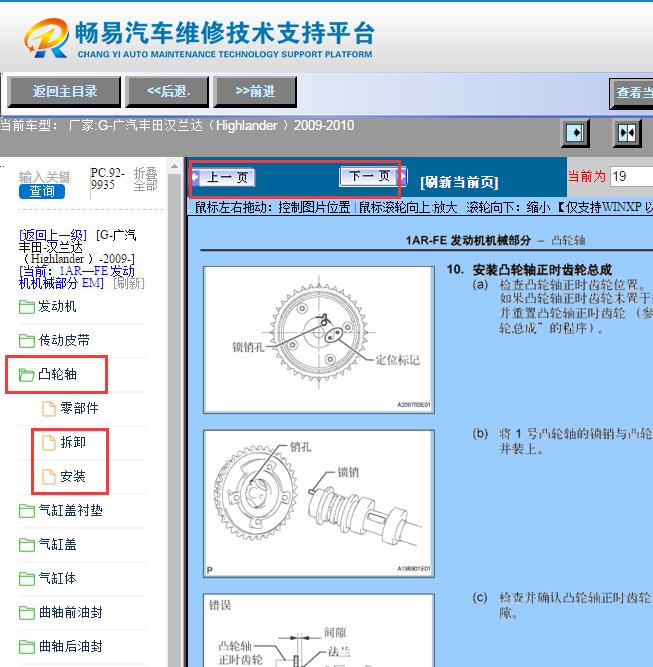Click folder icon beside 曲轴前油封
653x667 pixels.
point(26,613)
